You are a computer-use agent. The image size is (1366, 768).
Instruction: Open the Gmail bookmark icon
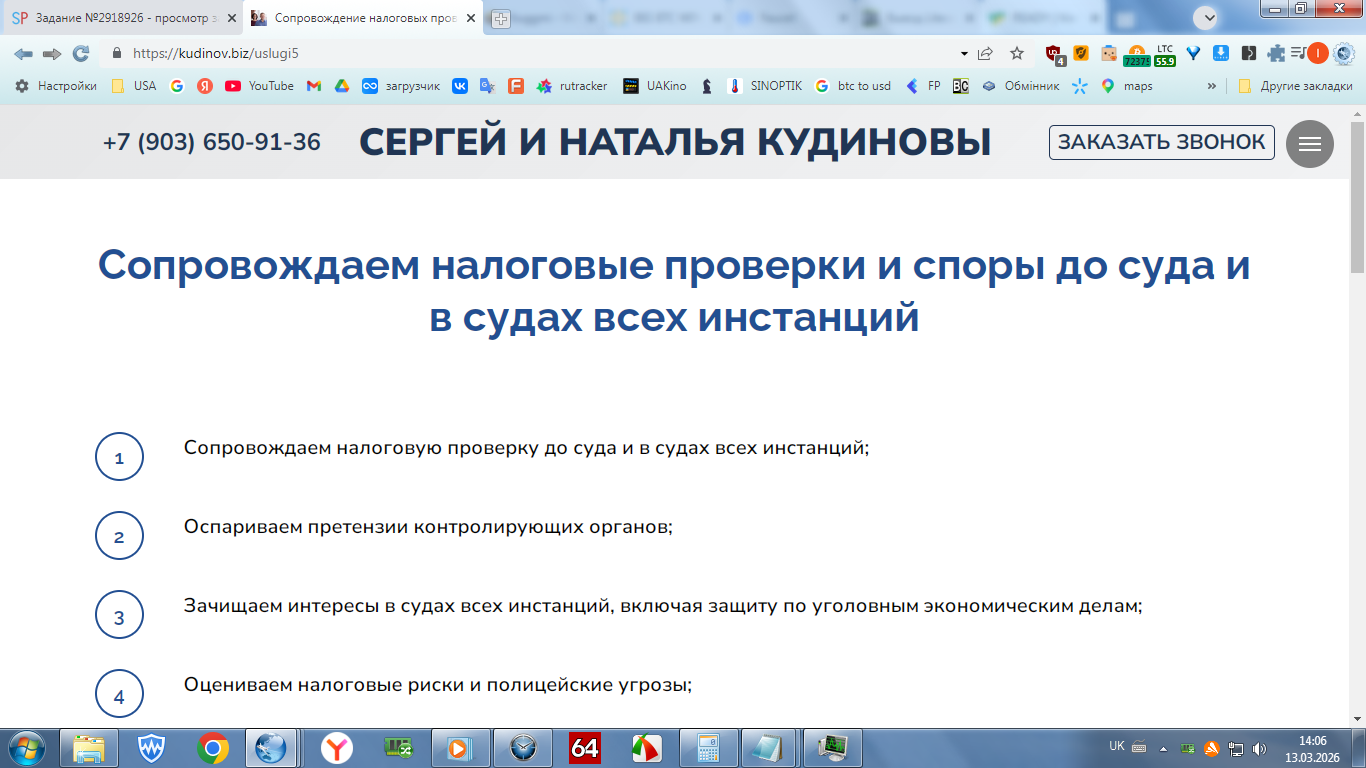point(314,86)
